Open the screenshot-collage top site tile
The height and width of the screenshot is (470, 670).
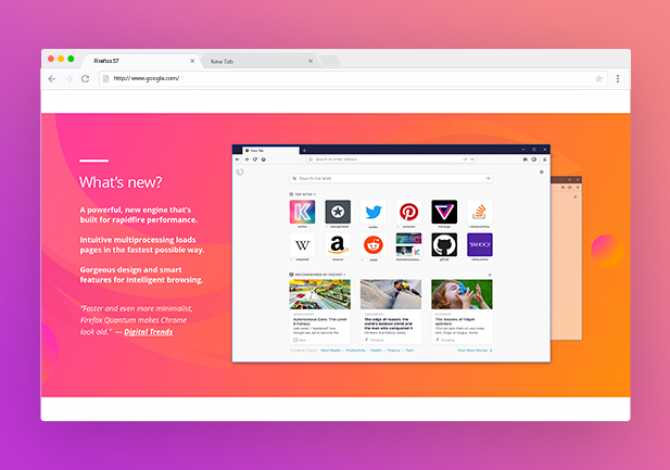pyautogui.click(x=408, y=245)
